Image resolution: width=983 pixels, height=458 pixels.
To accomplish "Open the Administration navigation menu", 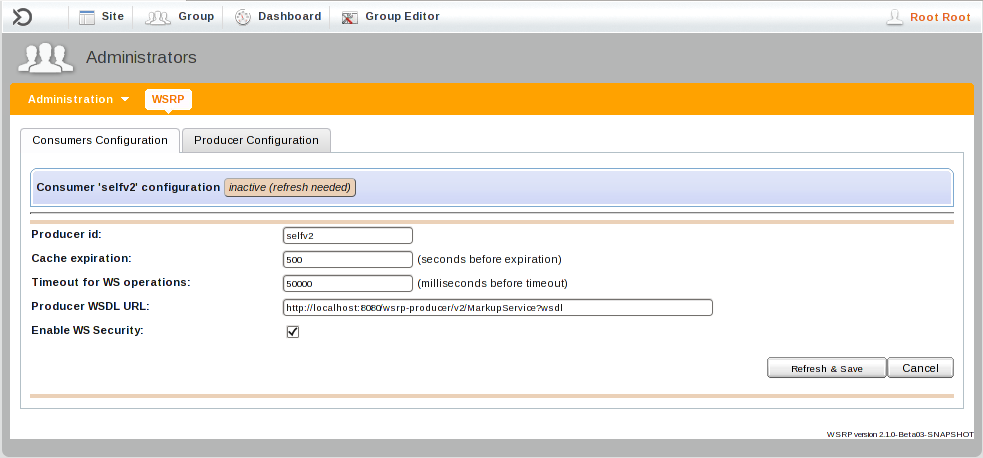I will point(71,100).
